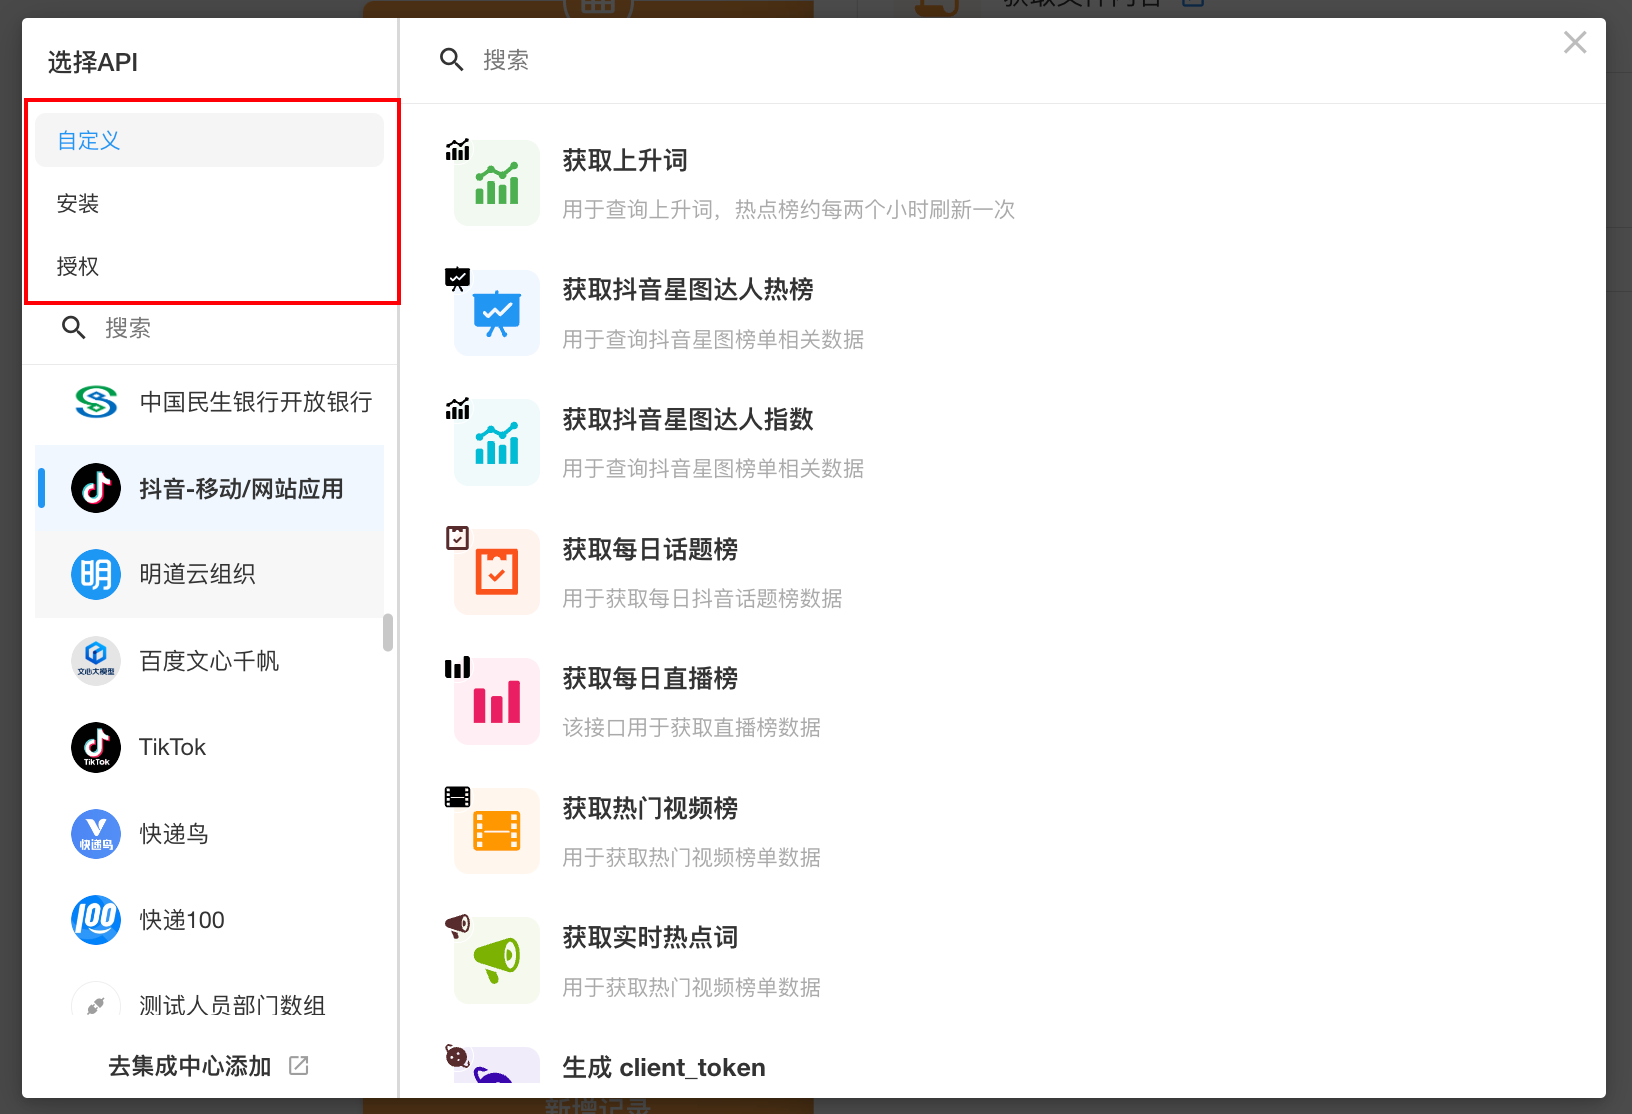The width and height of the screenshot is (1632, 1114).
Task: Click the 民生银行 logo icon
Action: coord(96,402)
